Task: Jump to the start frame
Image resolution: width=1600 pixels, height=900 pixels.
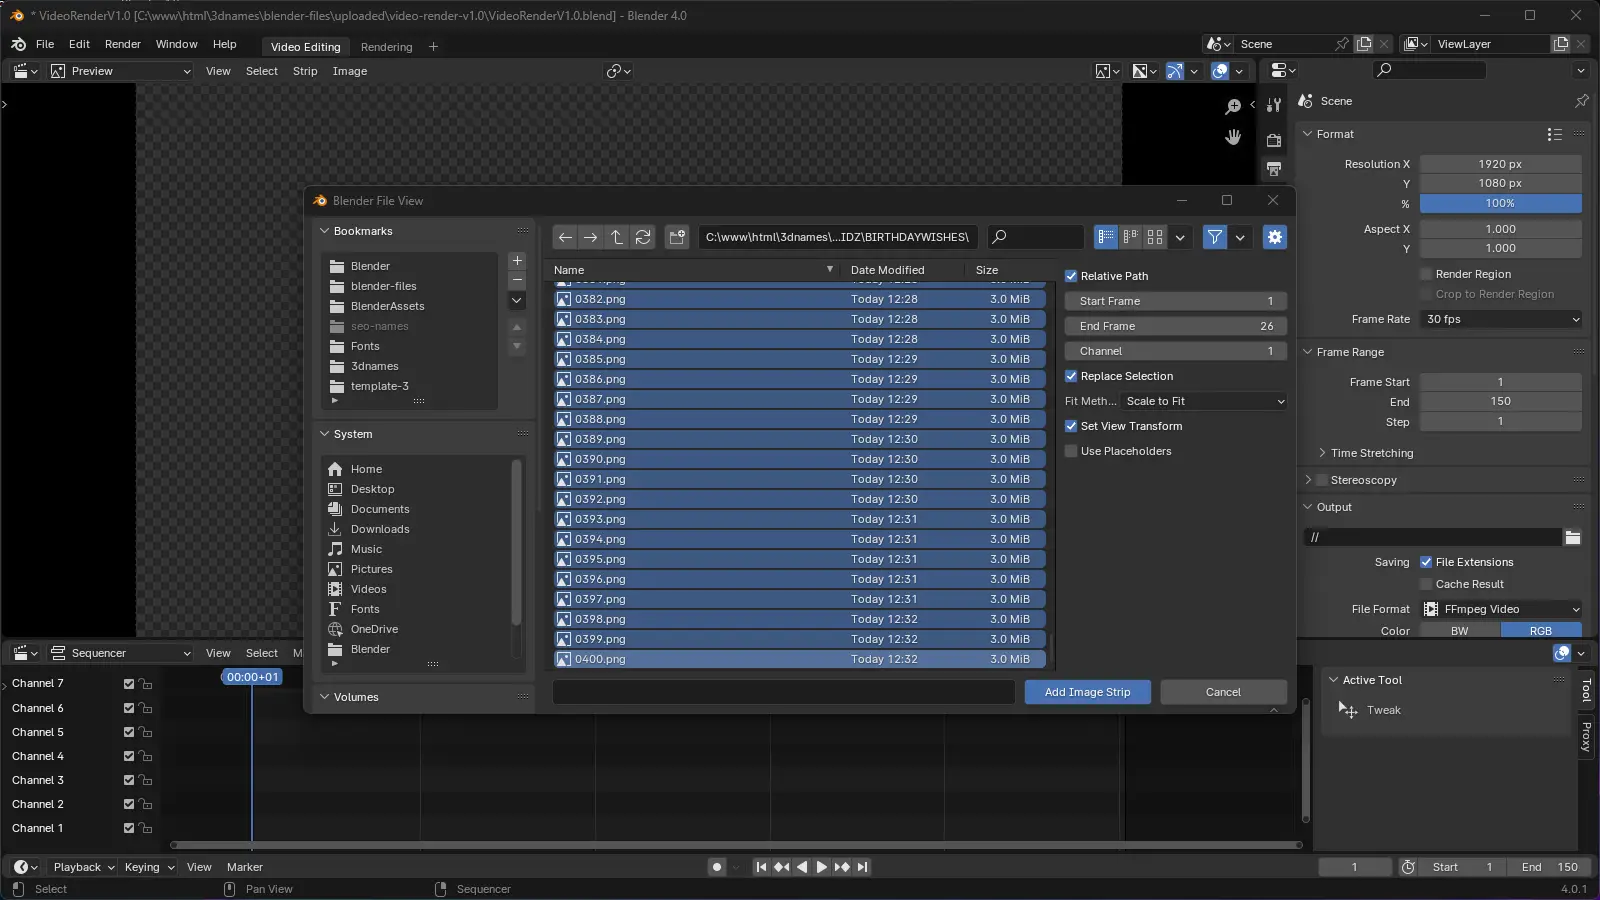Action: tap(761, 867)
